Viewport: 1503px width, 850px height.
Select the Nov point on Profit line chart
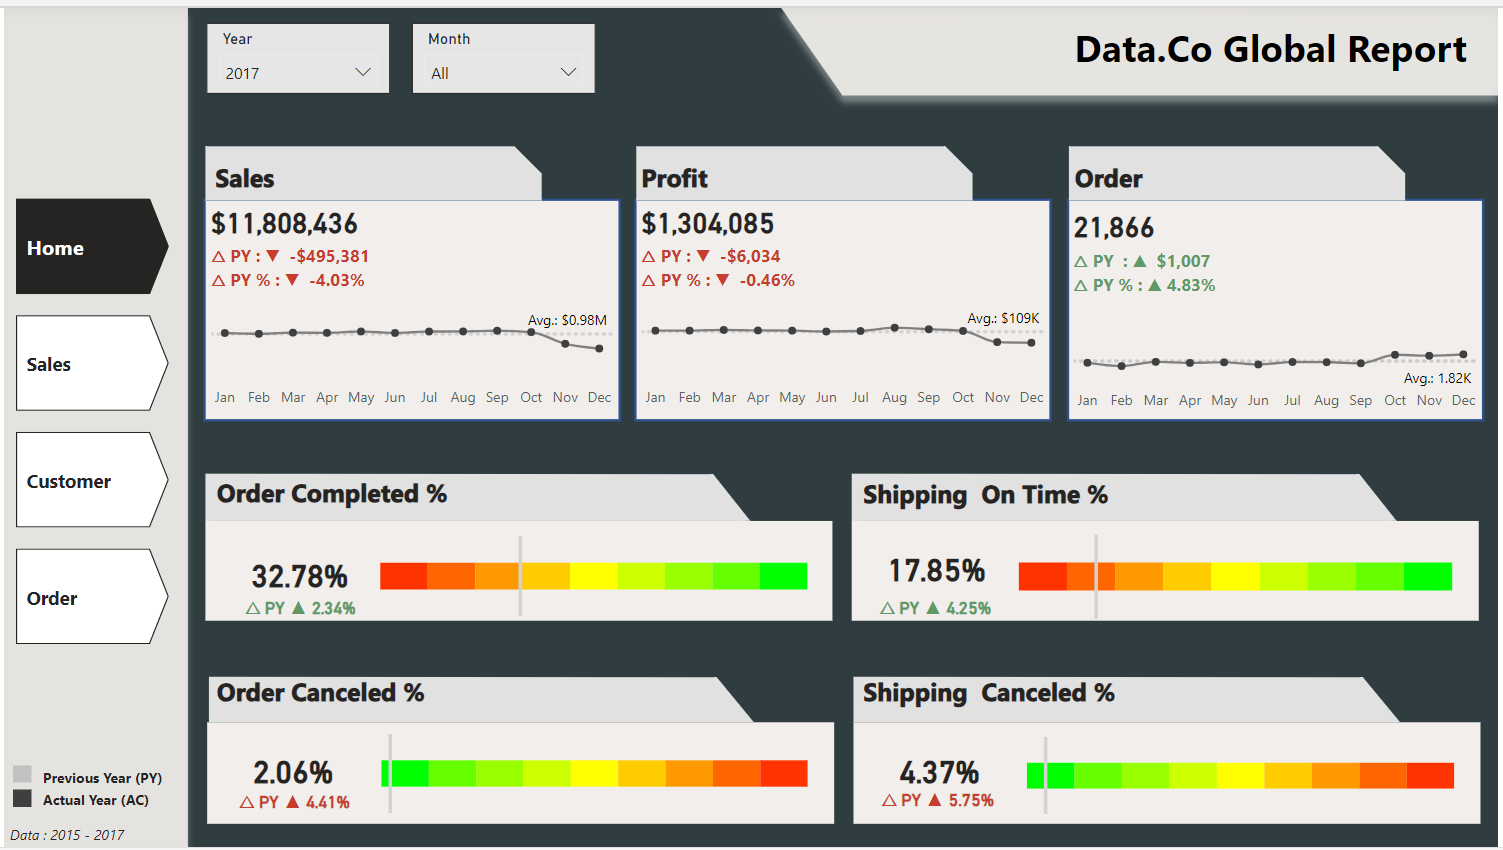point(997,342)
